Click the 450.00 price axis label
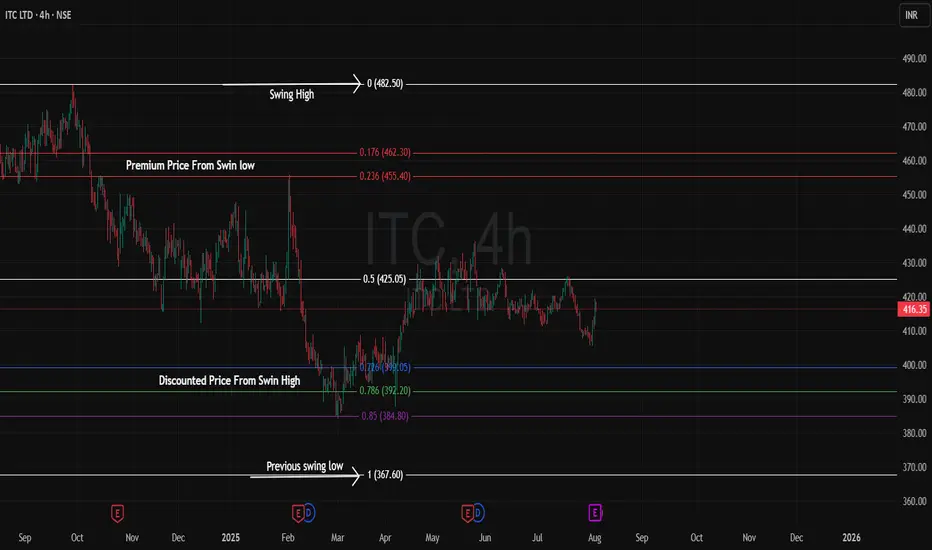 point(914,194)
